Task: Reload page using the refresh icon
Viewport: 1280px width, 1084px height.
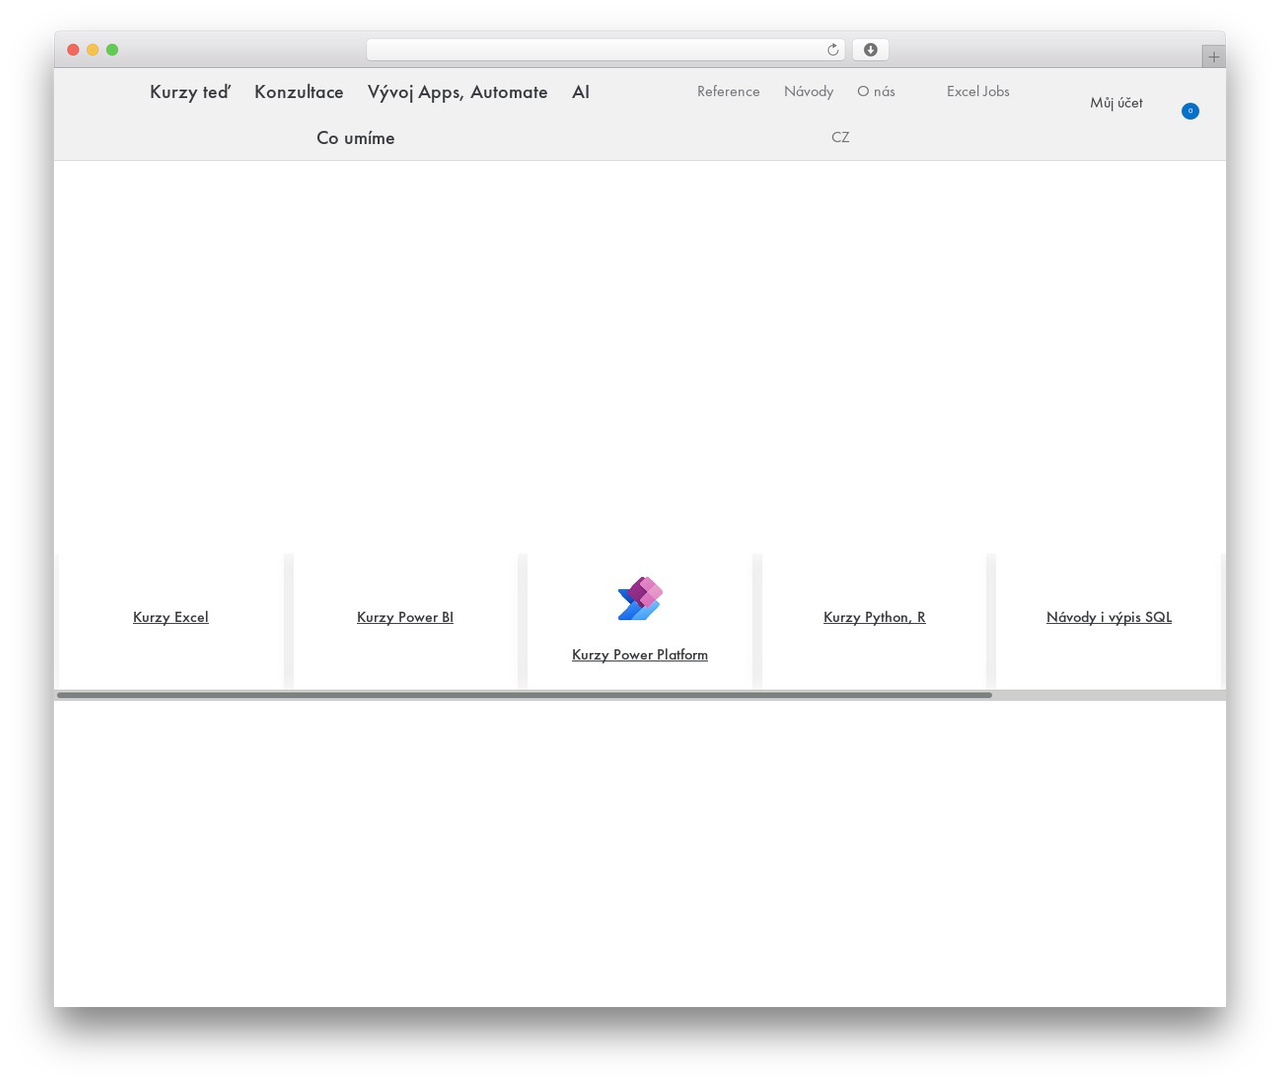Action: (x=832, y=50)
